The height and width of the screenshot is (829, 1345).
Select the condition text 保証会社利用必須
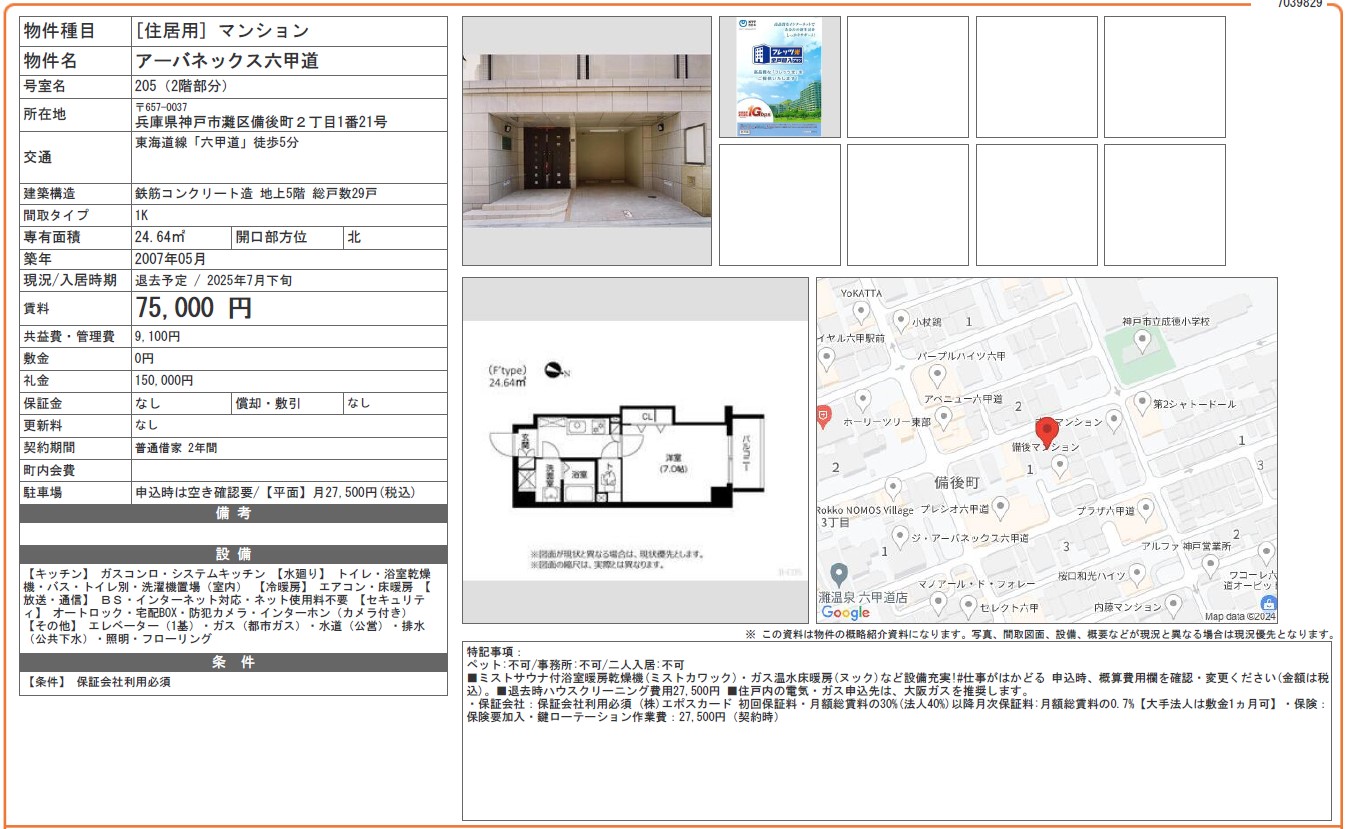coord(123,682)
